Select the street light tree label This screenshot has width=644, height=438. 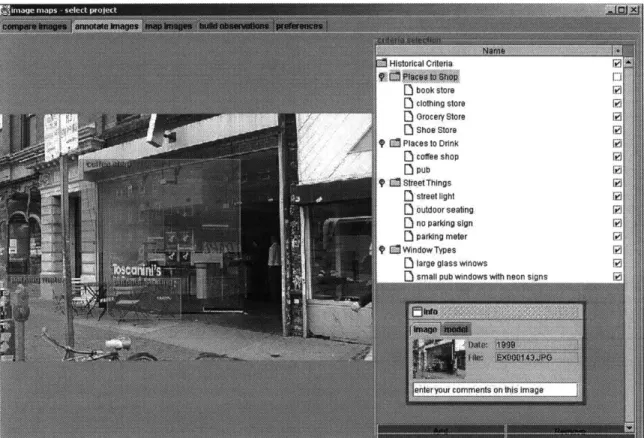(435, 196)
